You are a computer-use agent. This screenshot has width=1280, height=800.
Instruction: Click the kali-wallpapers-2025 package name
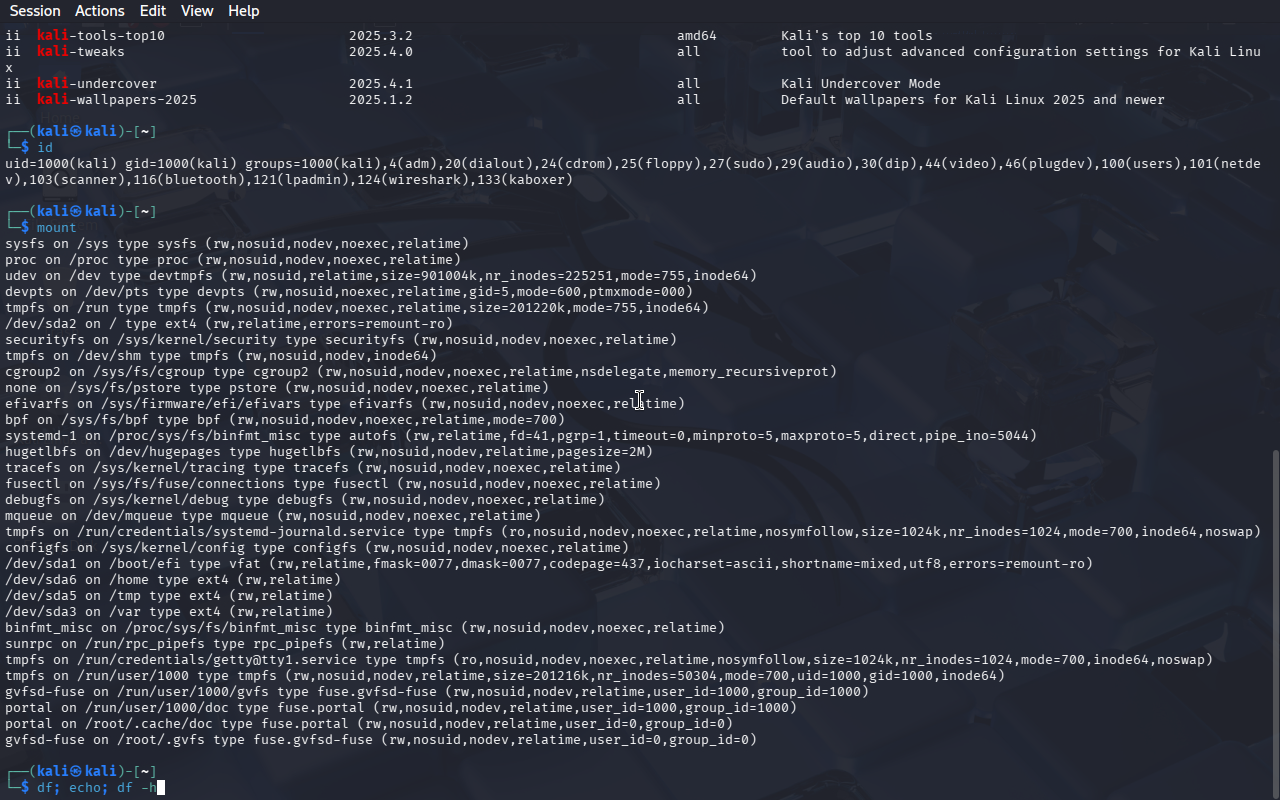(117, 100)
